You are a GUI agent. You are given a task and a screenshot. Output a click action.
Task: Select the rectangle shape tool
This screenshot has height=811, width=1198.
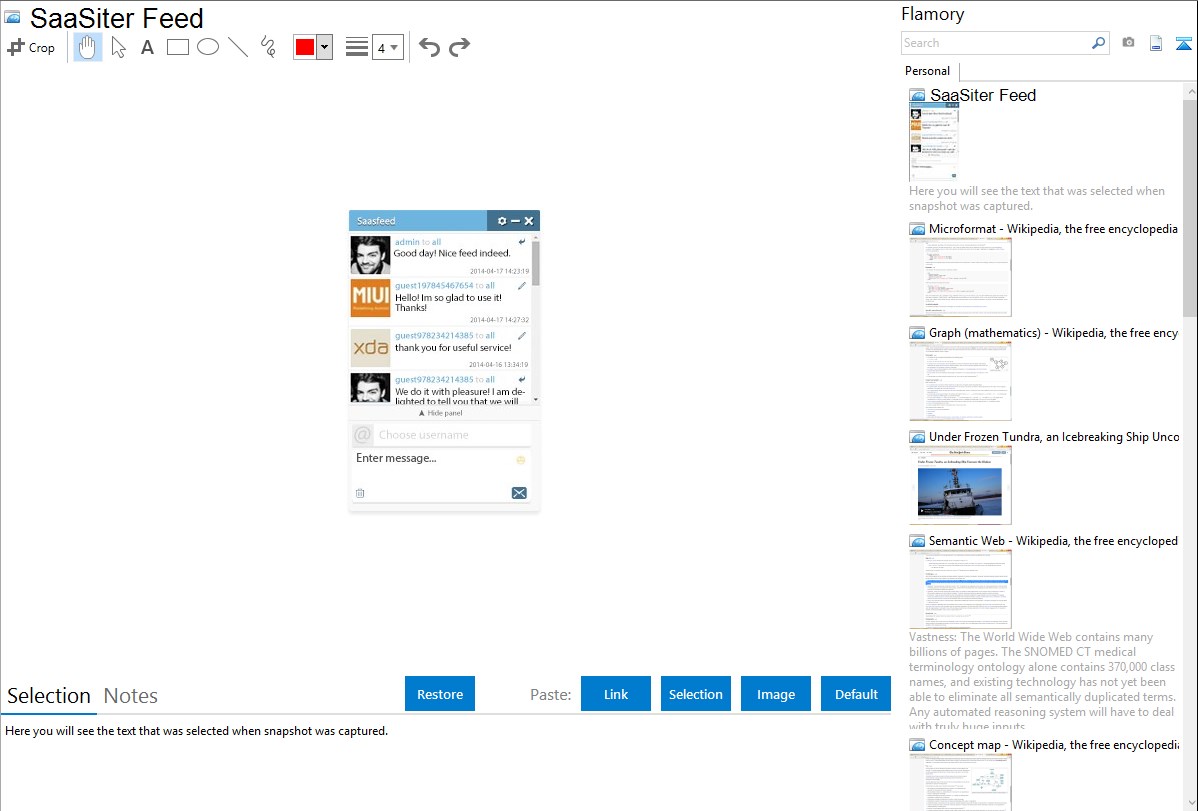pos(177,47)
